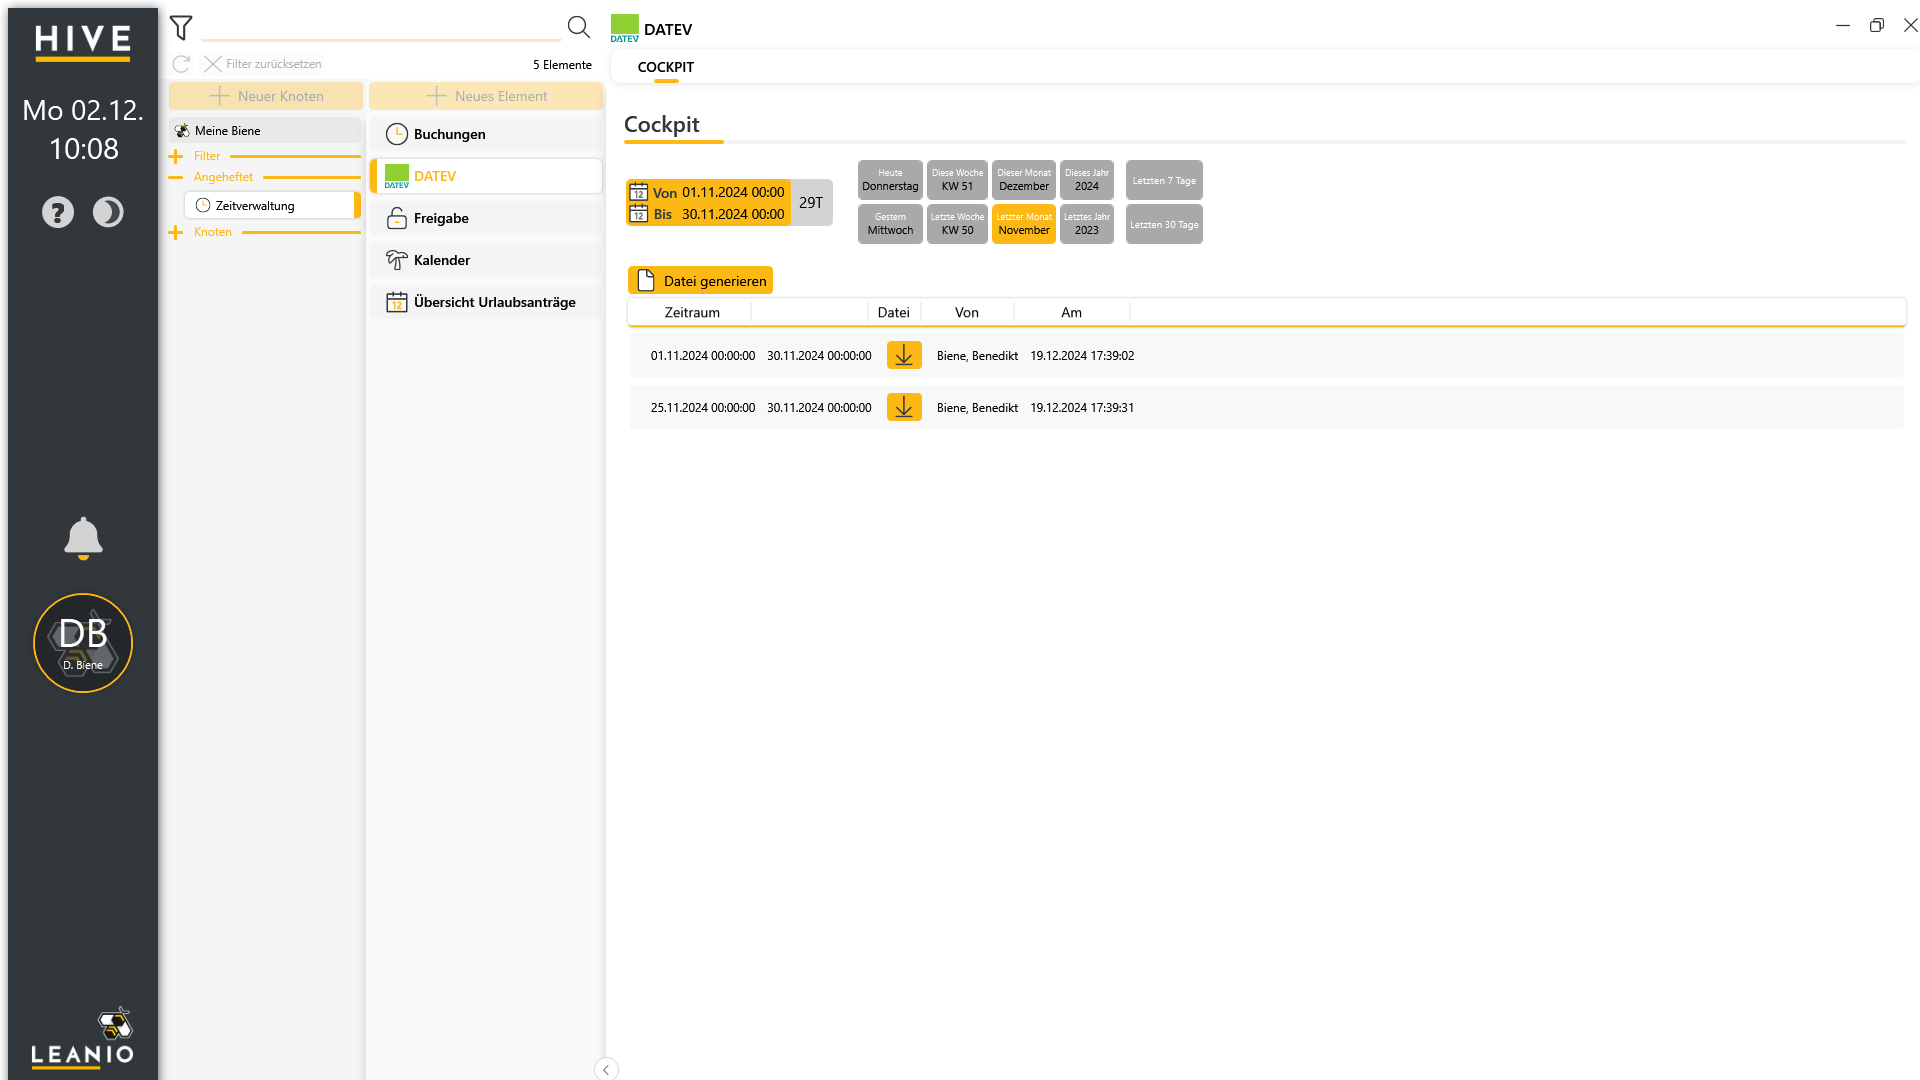
Task: Switch to the COCKPIT tab
Action: (666, 67)
